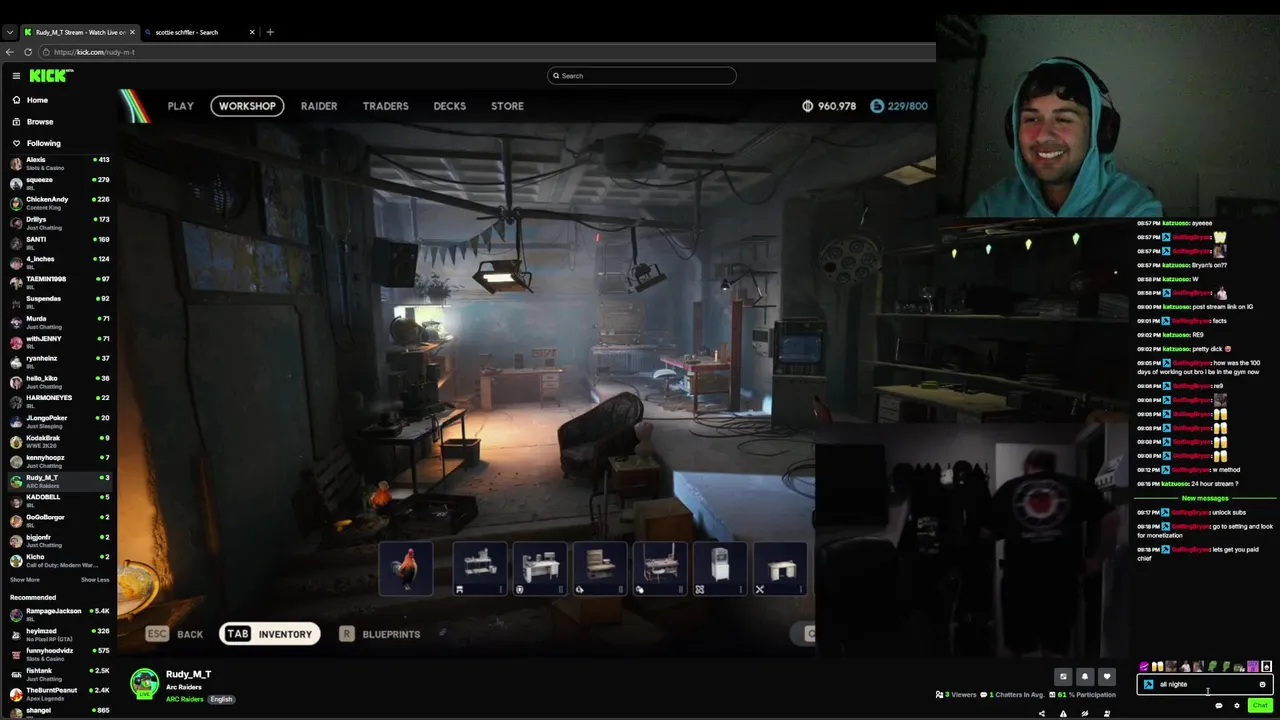1280x720 pixels.
Task: Click the ESC BACK button
Action: coord(174,634)
